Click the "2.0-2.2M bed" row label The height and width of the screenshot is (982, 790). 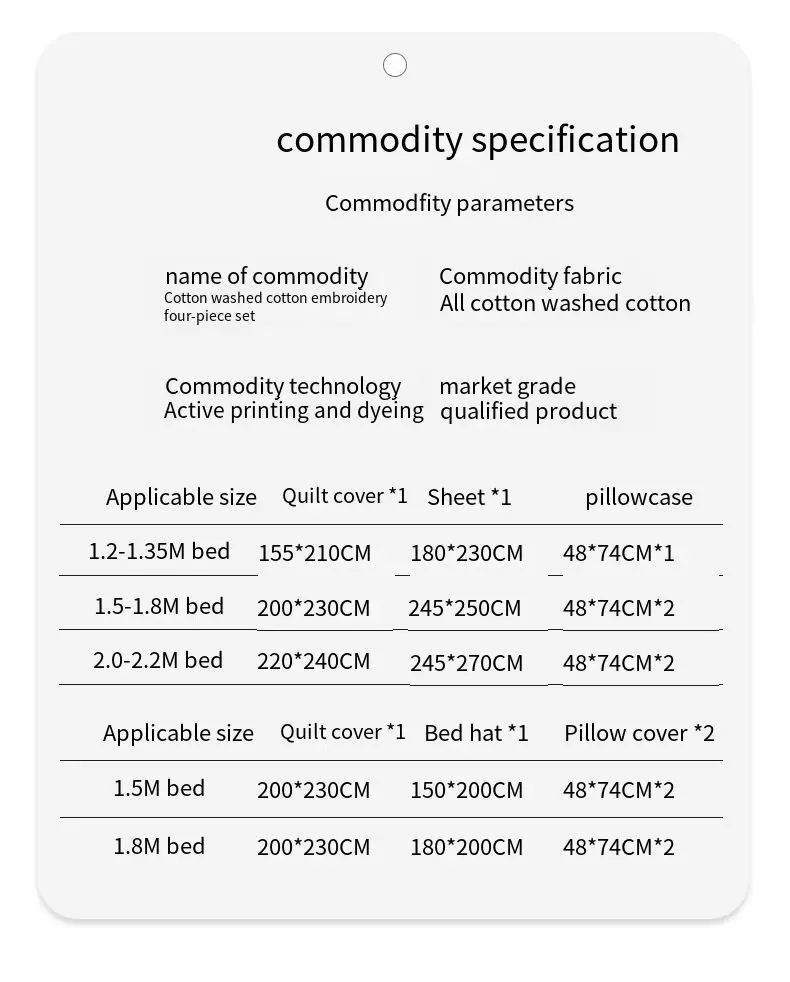[x=158, y=660]
